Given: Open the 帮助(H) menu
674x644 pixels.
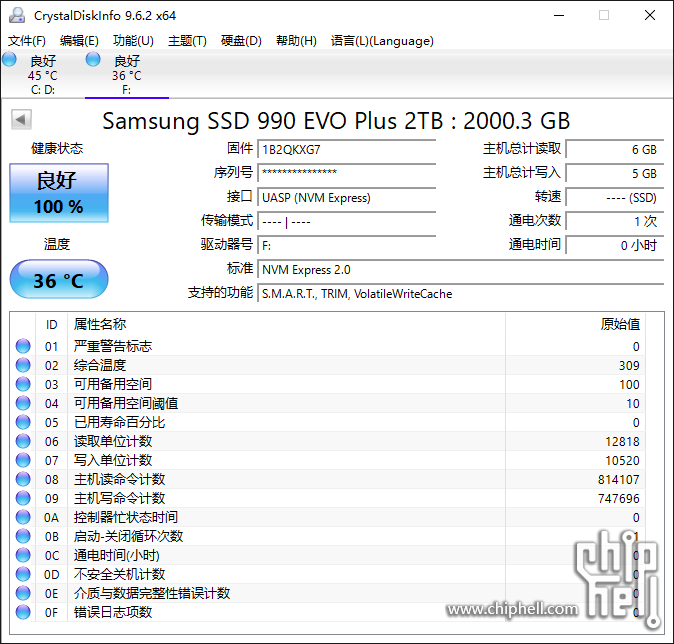Looking at the screenshot, I should pos(296,41).
